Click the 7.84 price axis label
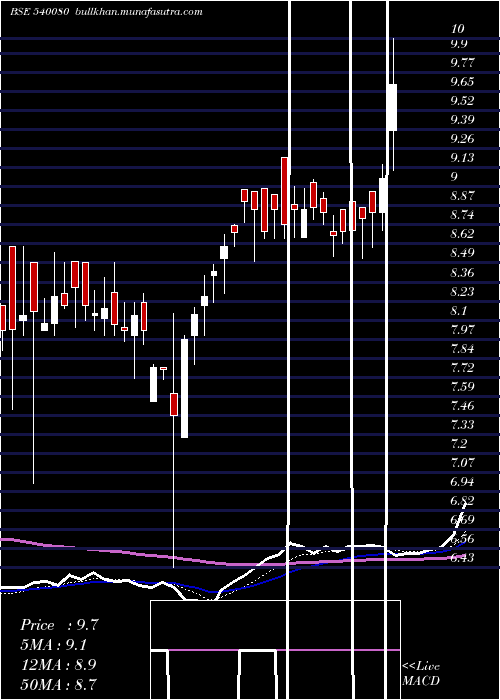The height and width of the screenshot is (700, 500). pyautogui.click(x=462, y=349)
